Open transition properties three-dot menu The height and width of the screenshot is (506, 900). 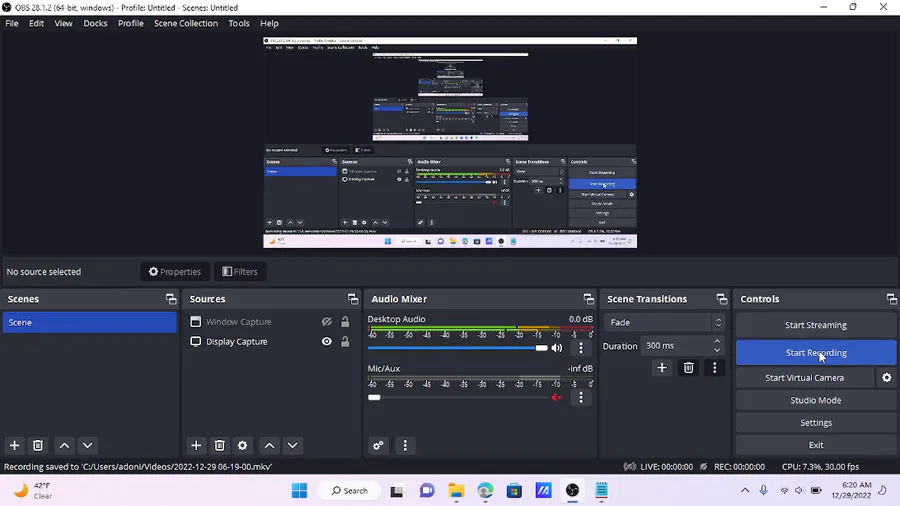tap(715, 368)
